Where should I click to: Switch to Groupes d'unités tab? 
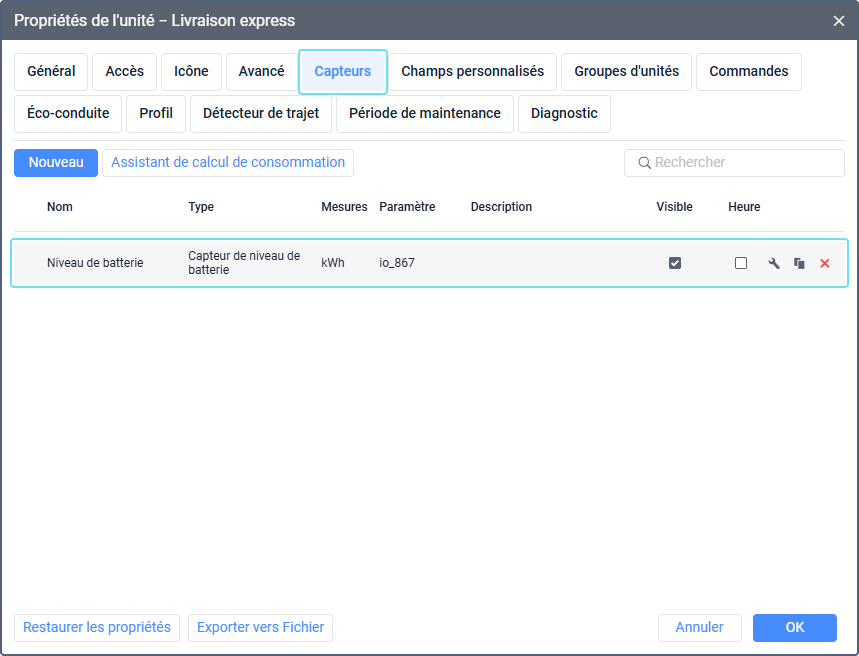(x=626, y=72)
